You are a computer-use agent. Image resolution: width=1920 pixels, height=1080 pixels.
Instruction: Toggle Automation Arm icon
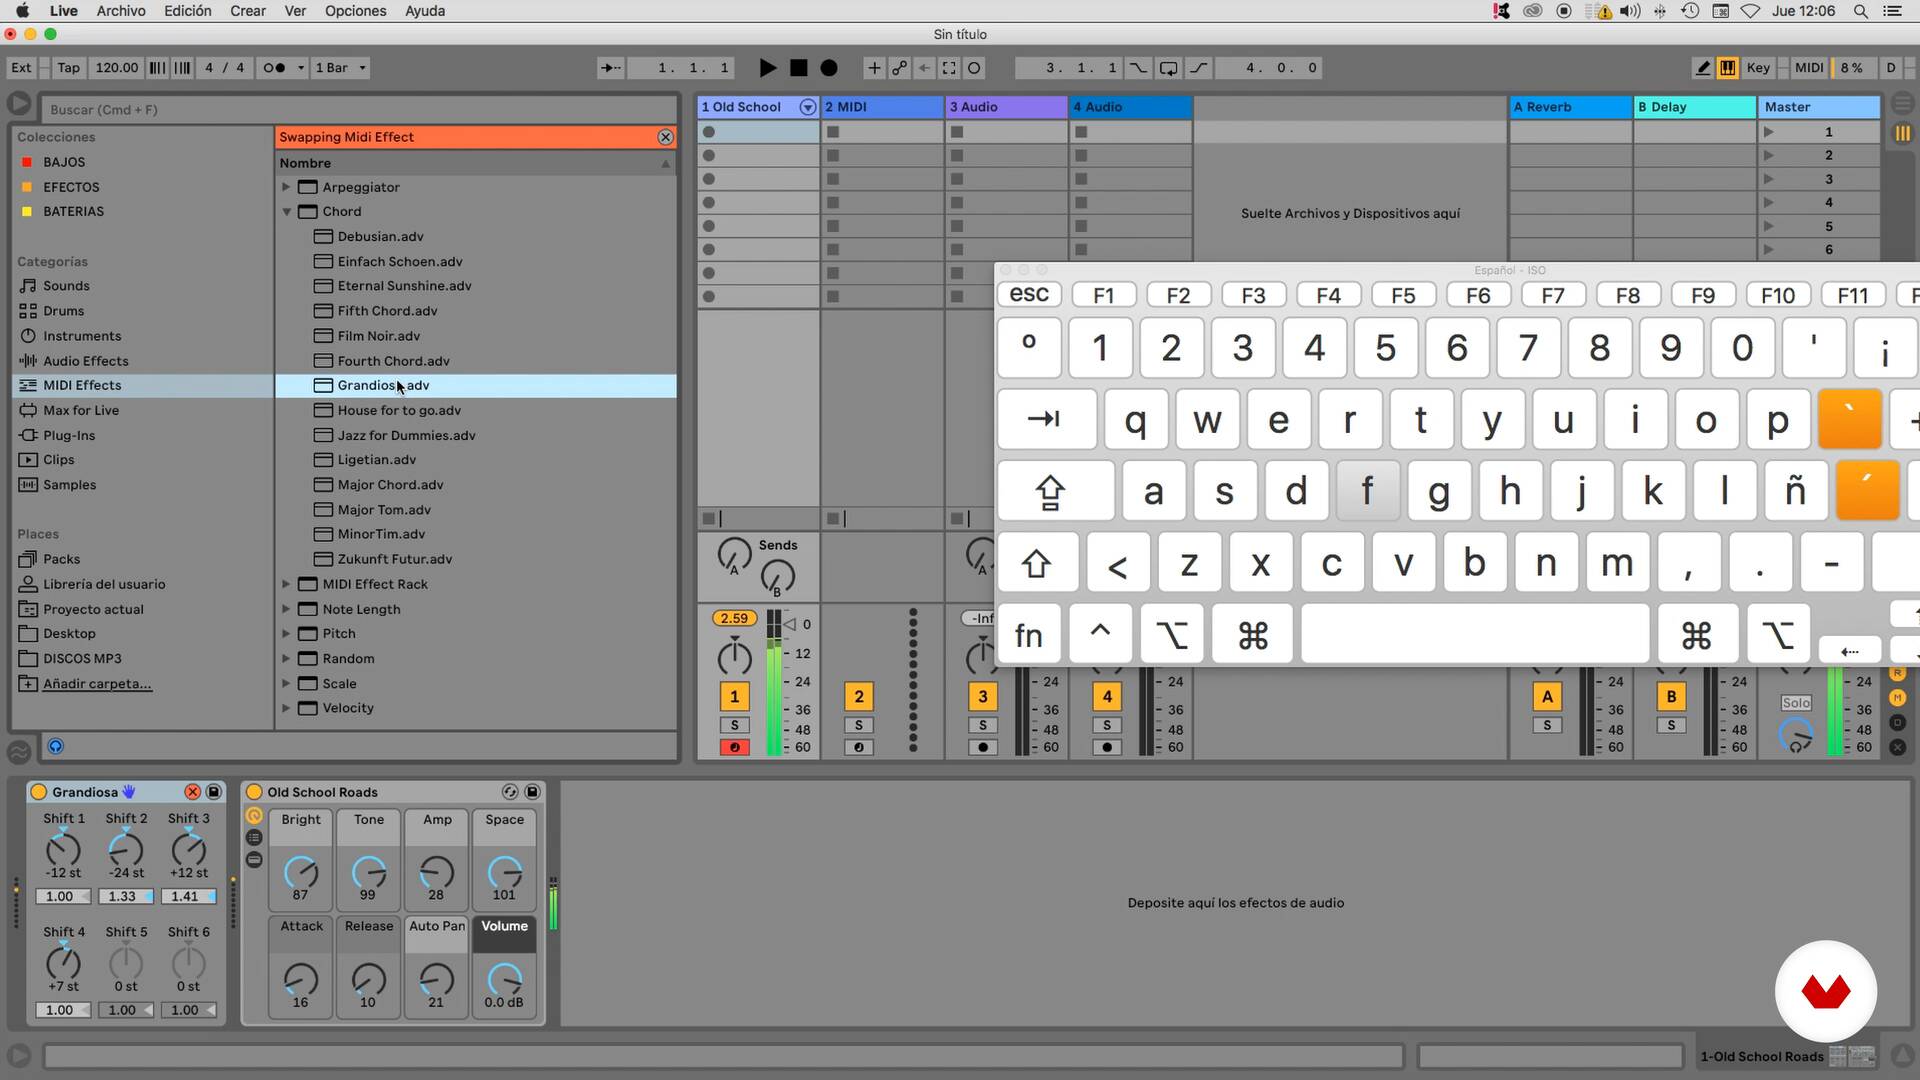point(899,68)
